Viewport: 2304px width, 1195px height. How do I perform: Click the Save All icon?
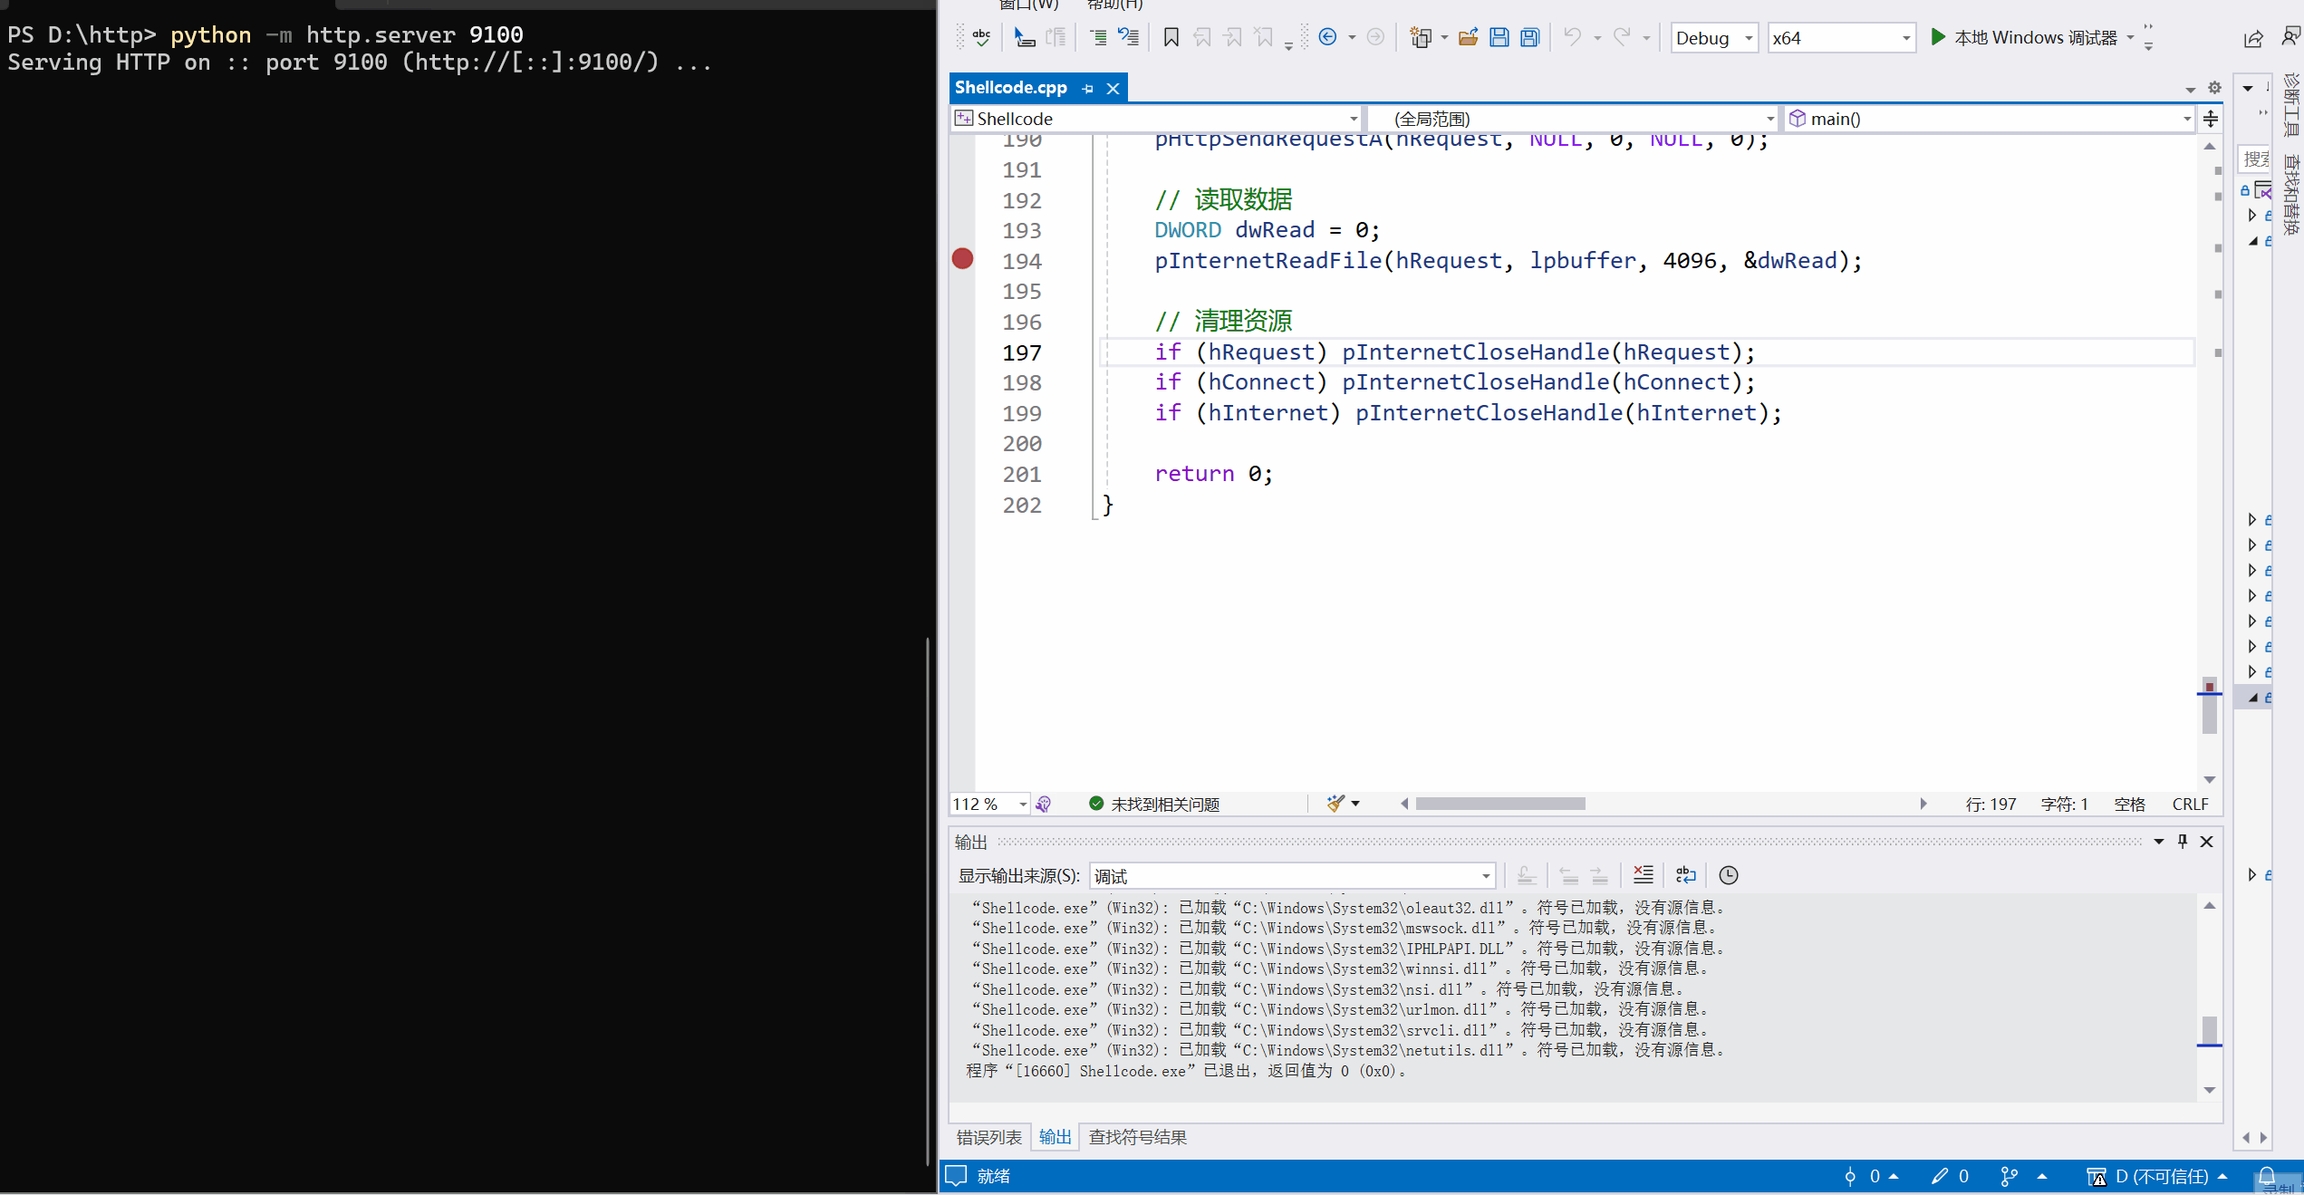pos(1529,38)
